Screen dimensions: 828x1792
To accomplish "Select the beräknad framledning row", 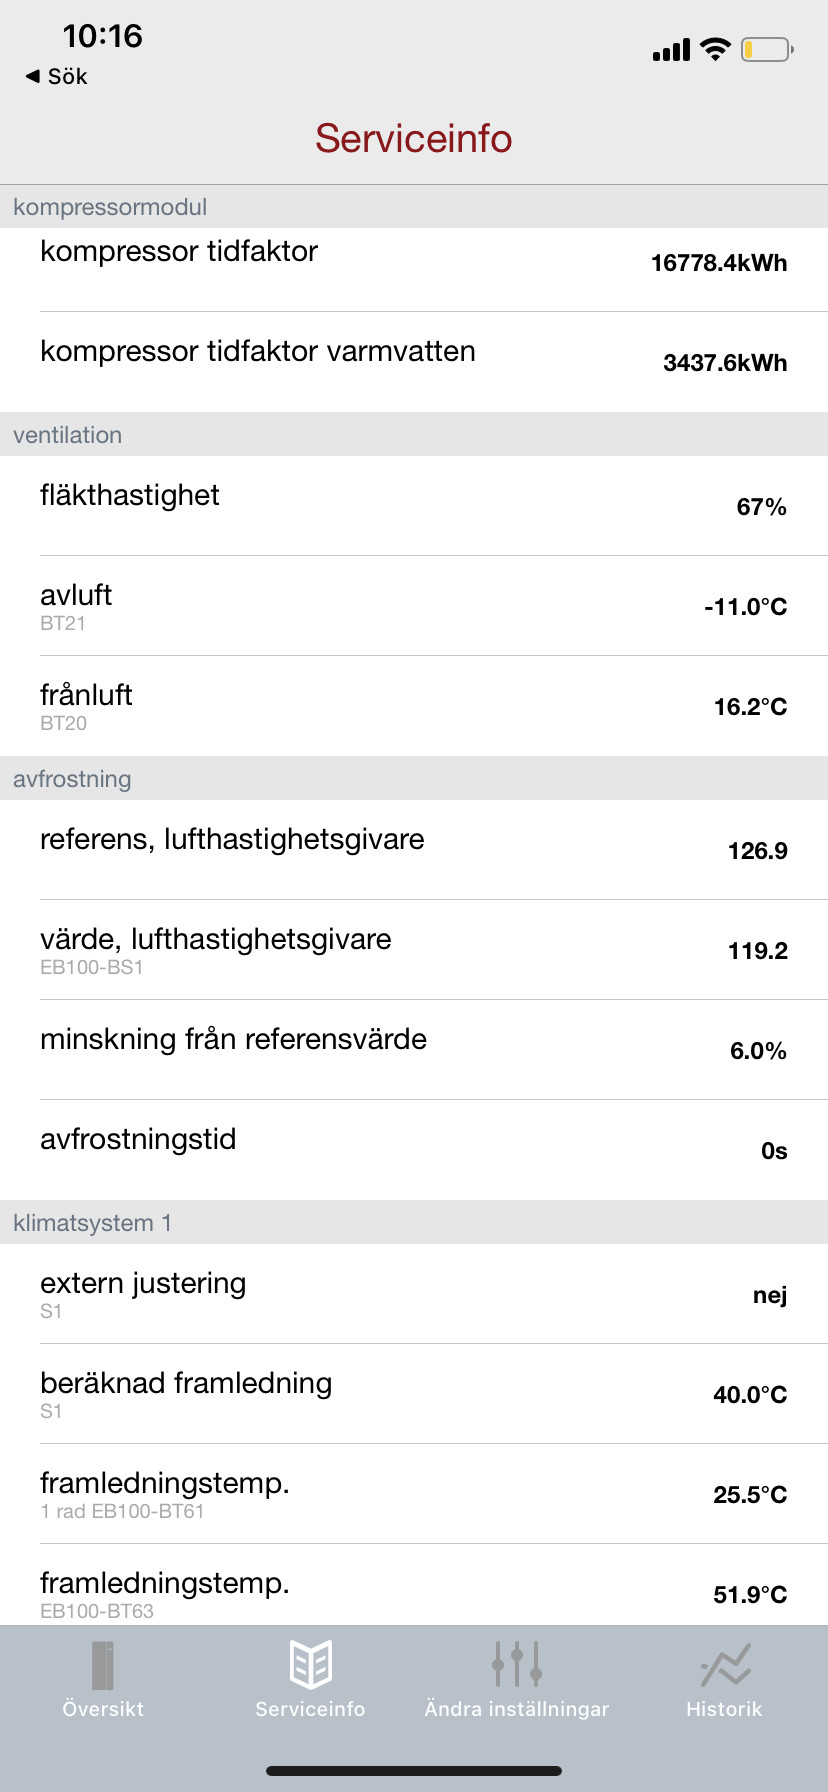I will point(414,1394).
